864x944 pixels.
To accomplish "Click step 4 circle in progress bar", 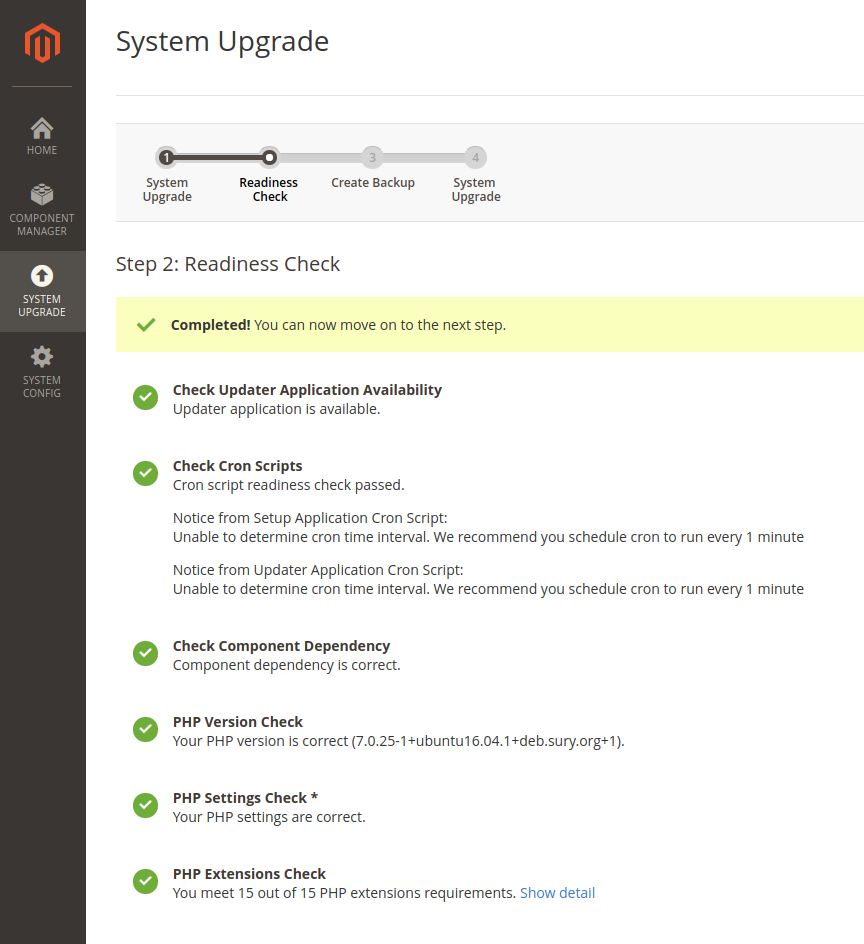I will pyautogui.click(x=476, y=158).
